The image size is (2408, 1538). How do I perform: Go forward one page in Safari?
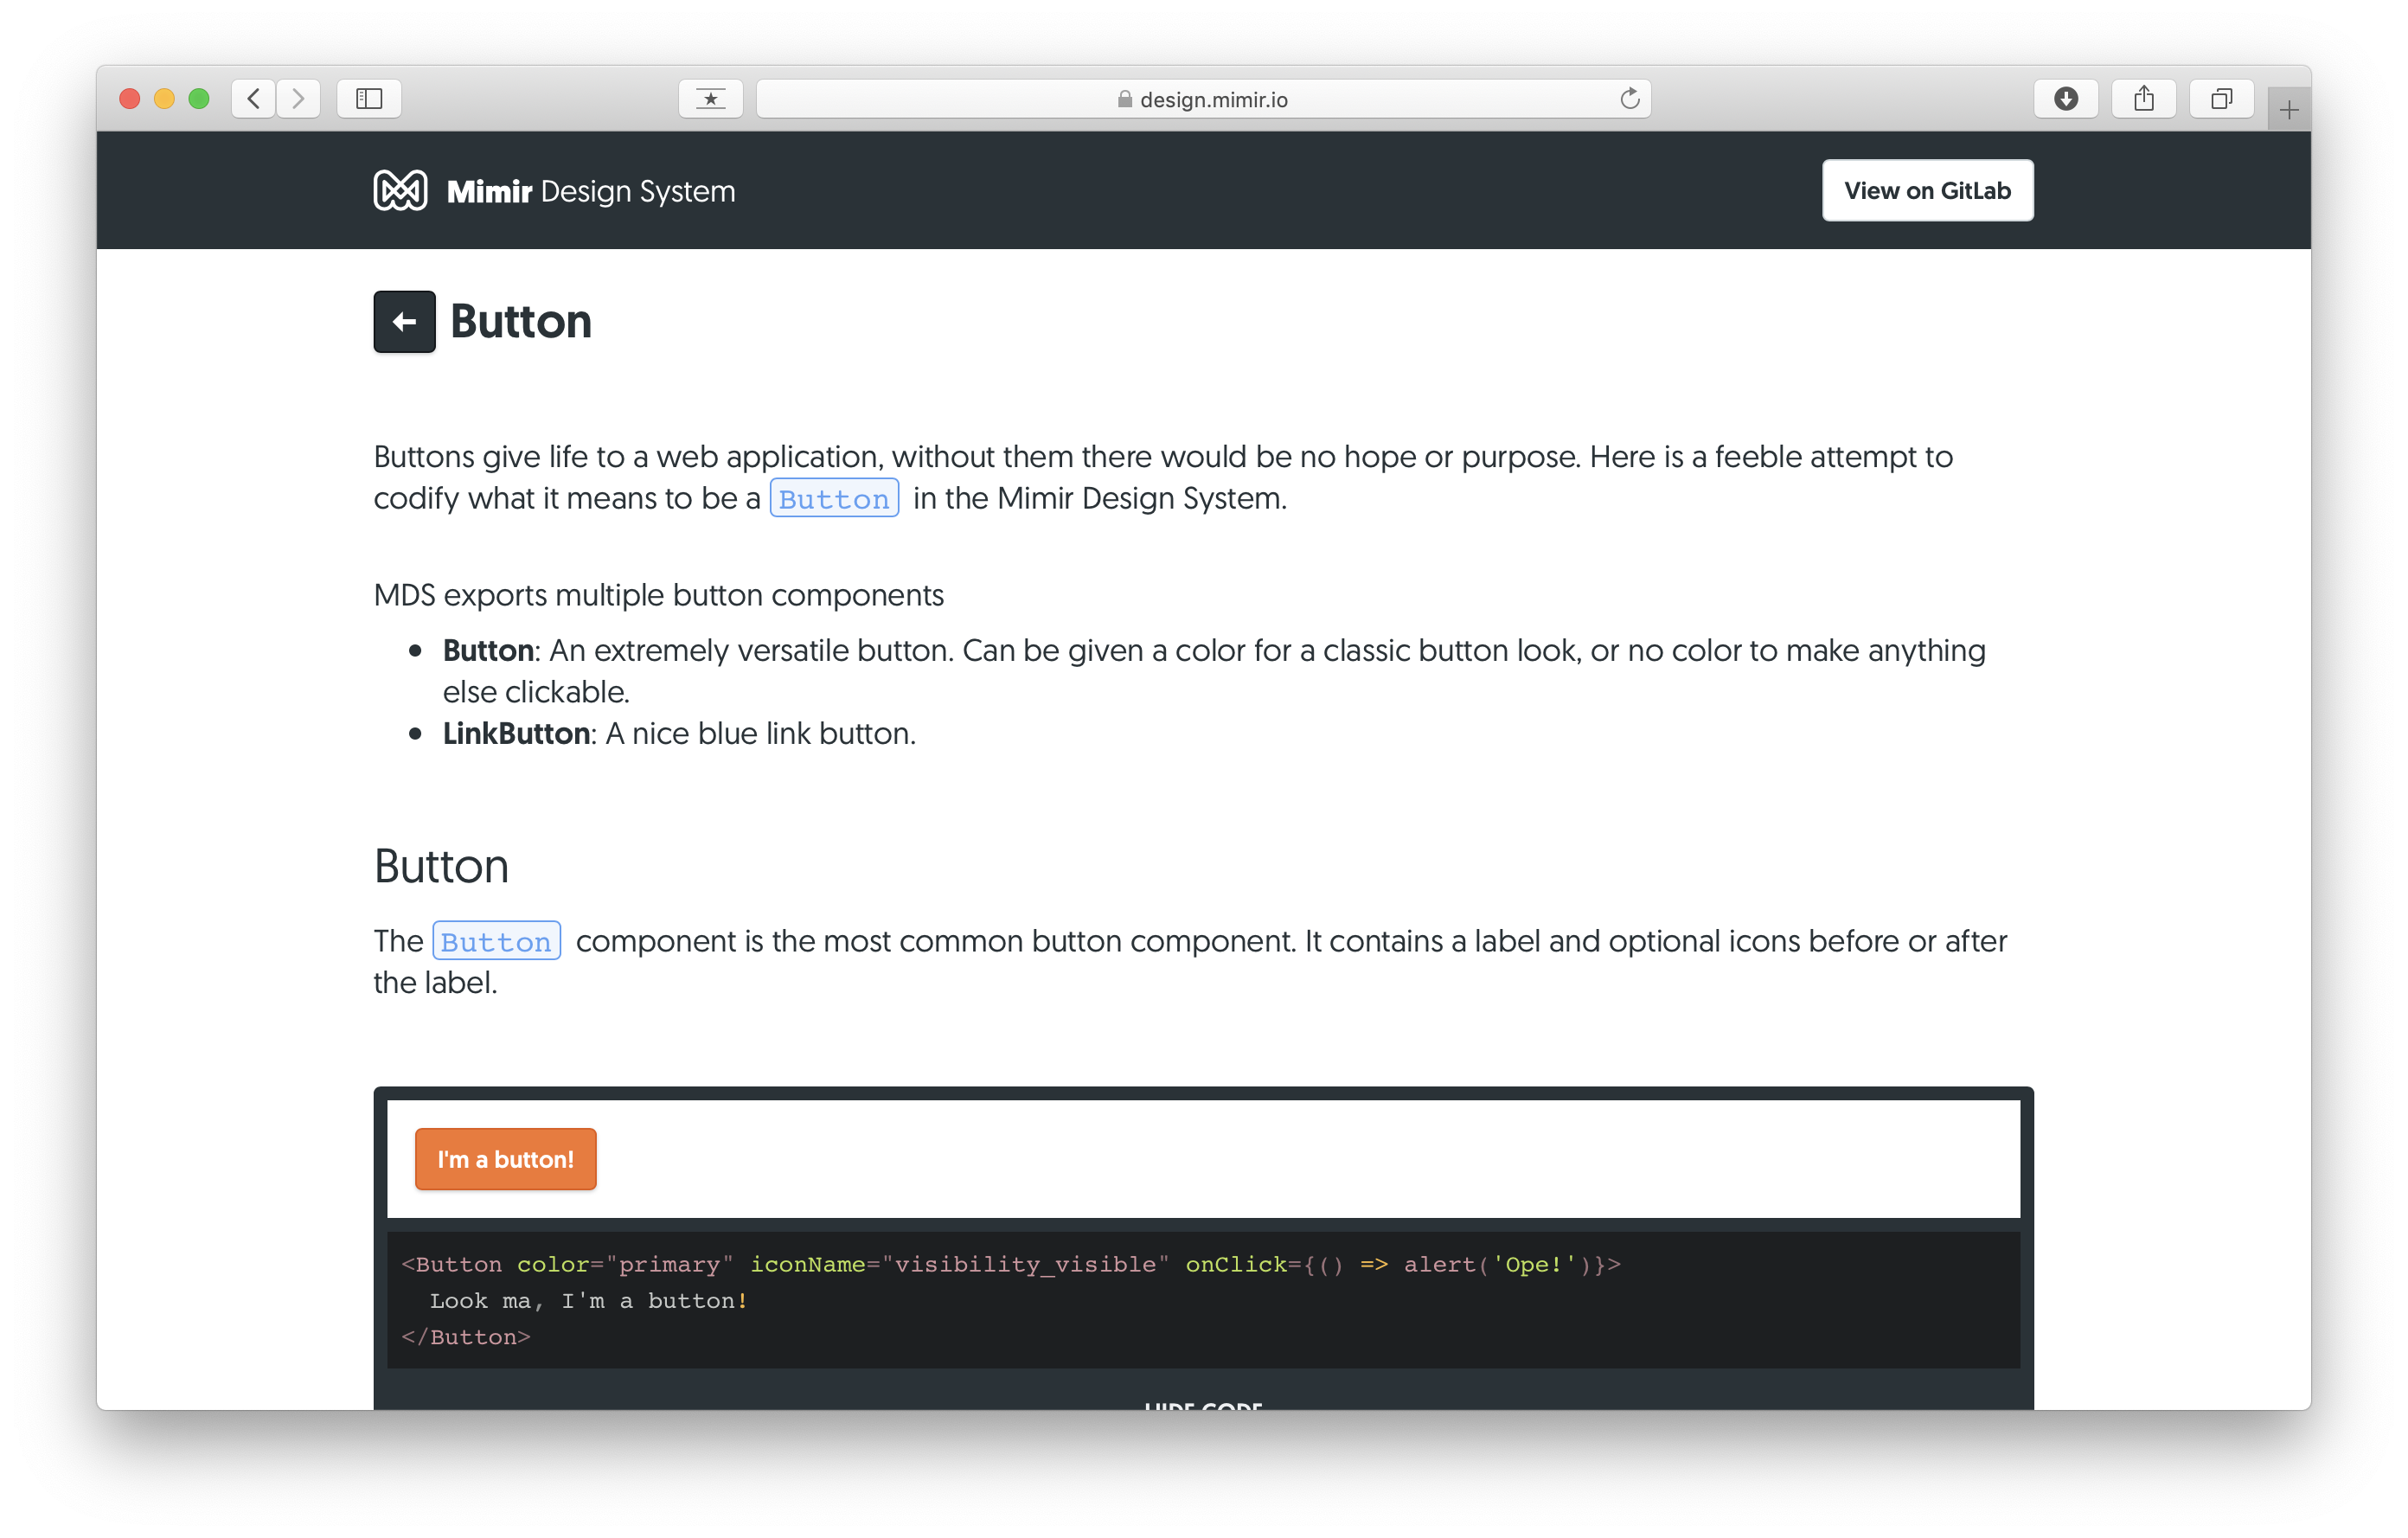click(x=298, y=99)
